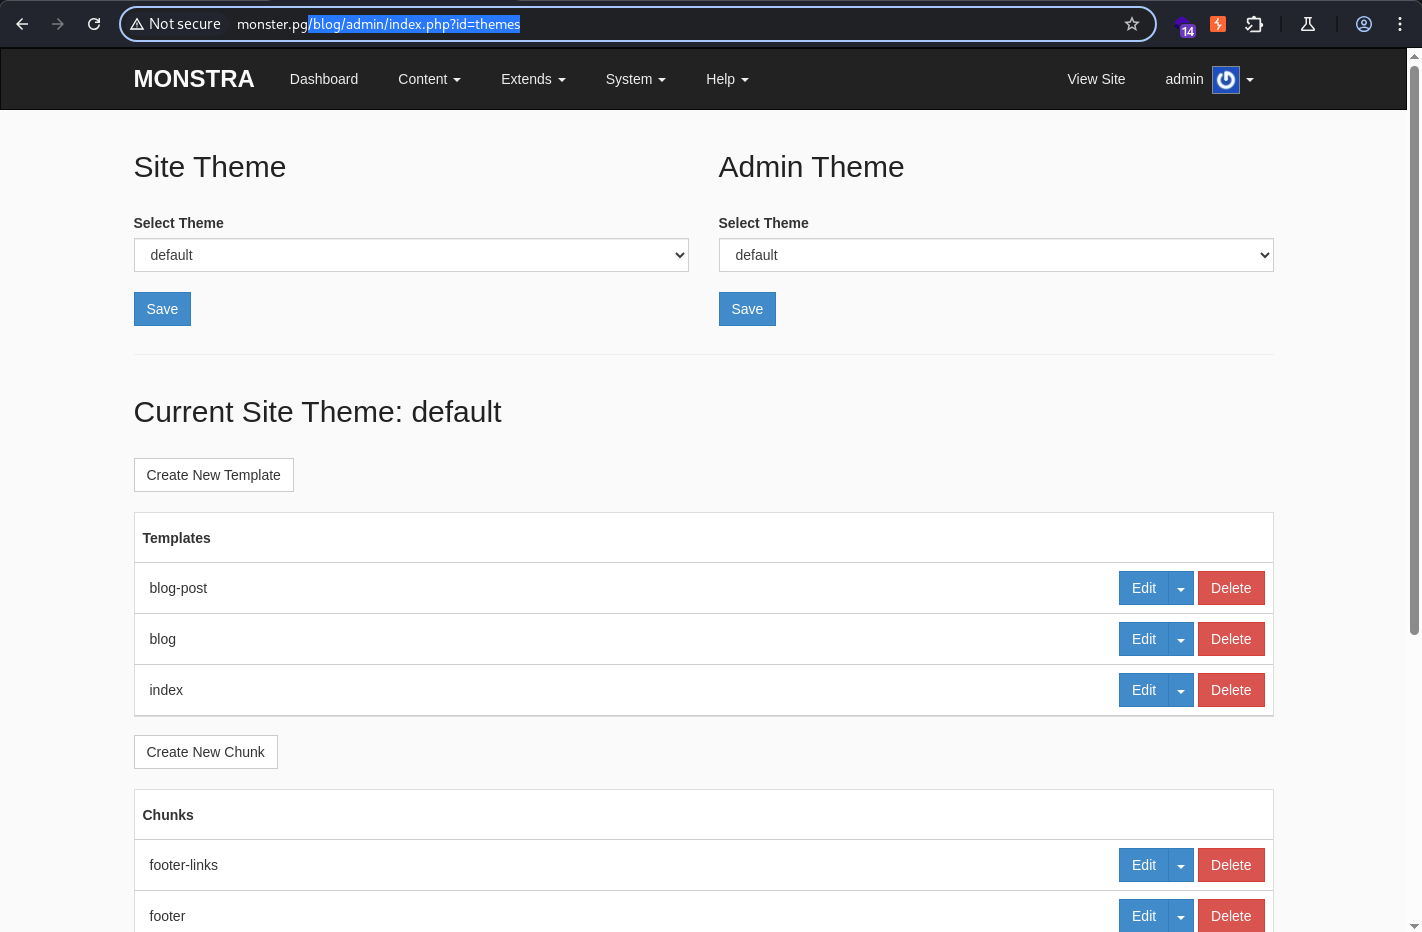Expand index template Edit dropdown caret
The height and width of the screenshot is (932, 1422).
pos(1181,690)
